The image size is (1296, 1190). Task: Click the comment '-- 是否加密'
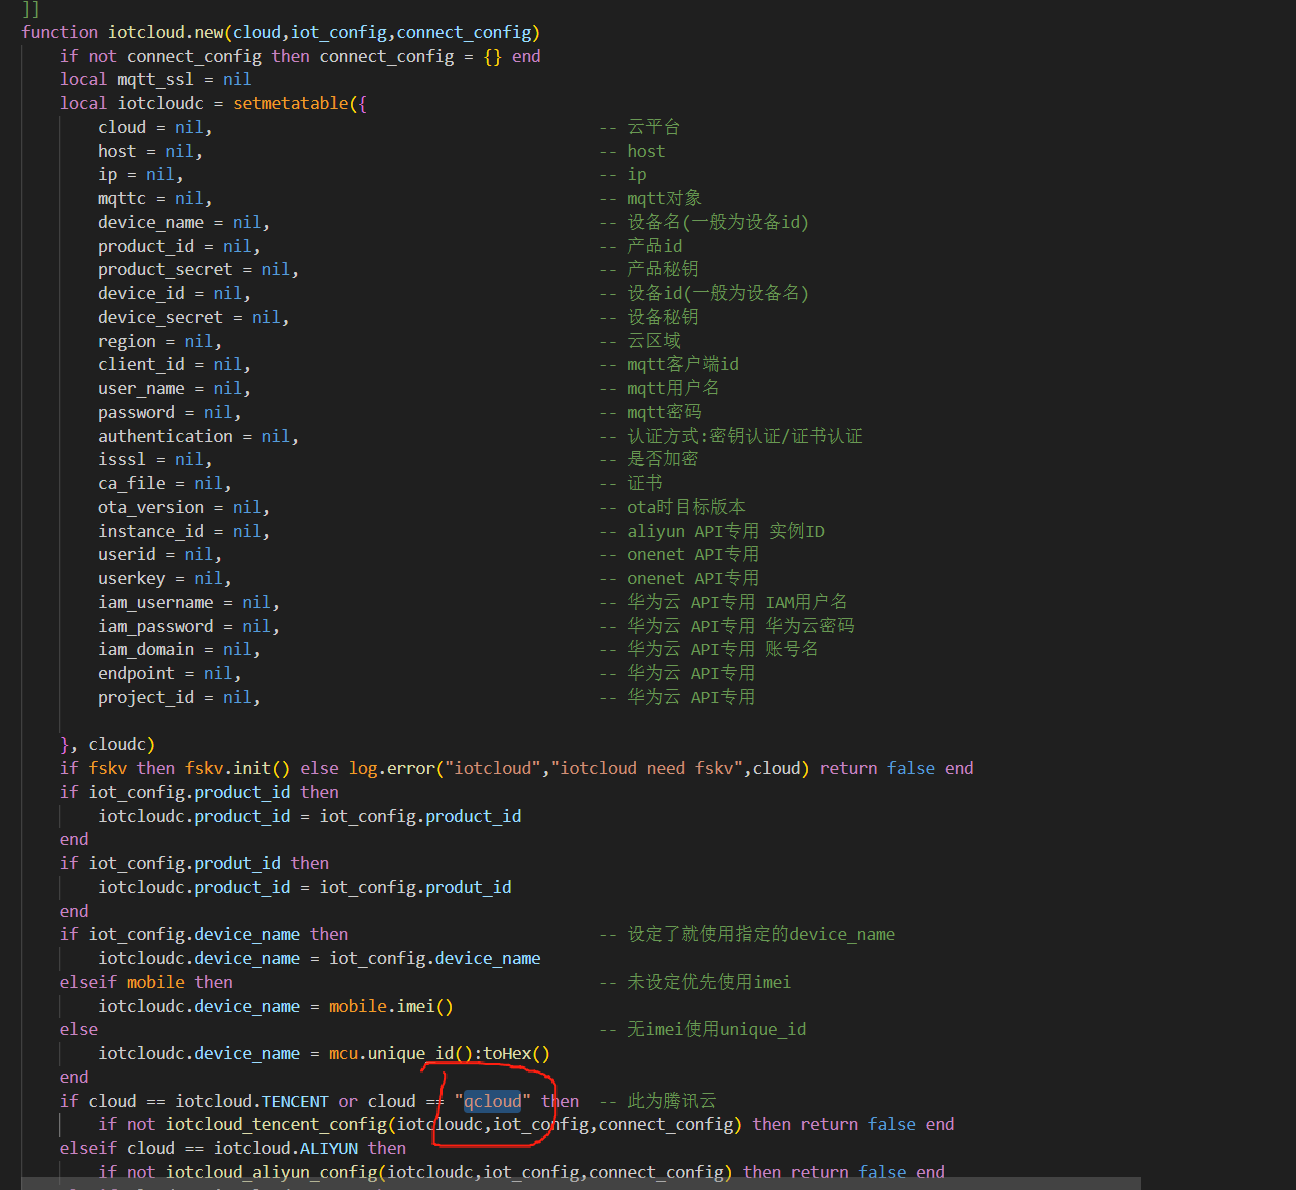point(649,459)
